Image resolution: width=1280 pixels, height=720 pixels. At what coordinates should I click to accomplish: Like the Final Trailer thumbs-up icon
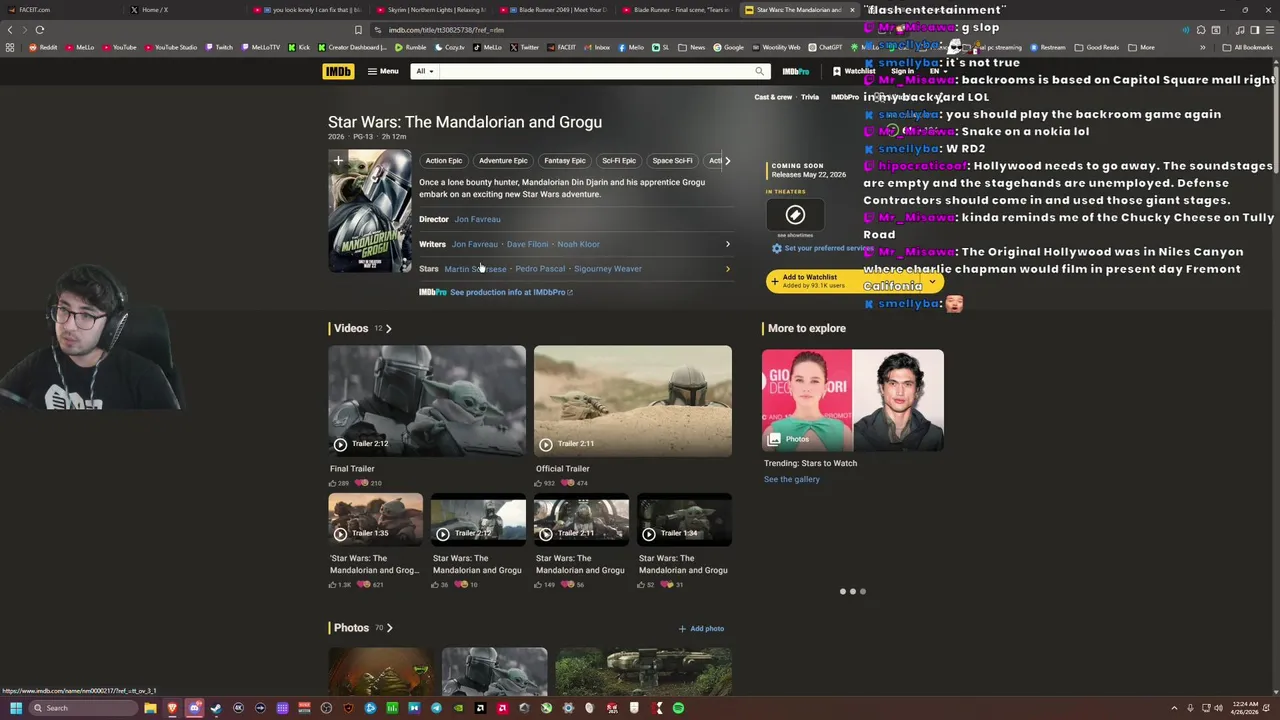(x=334, y=483)
